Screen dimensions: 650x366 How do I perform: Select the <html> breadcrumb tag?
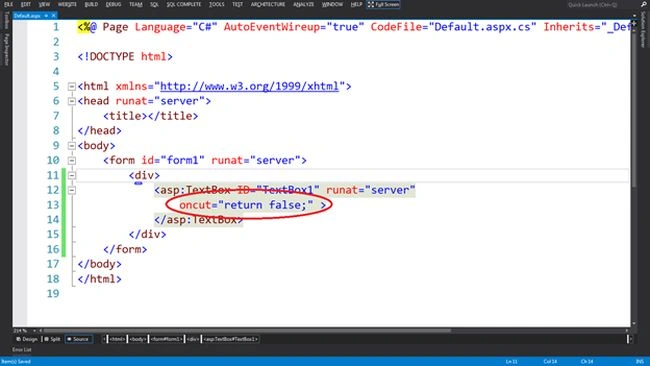[x=117, y=339]
